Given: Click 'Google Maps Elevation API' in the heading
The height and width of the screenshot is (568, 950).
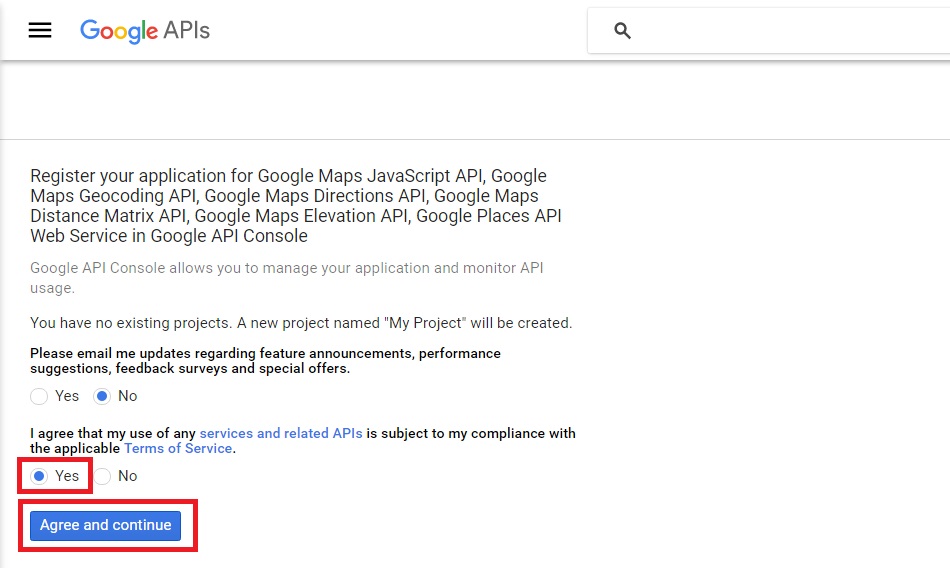Looking at the screenshot, I should (302, 216).
